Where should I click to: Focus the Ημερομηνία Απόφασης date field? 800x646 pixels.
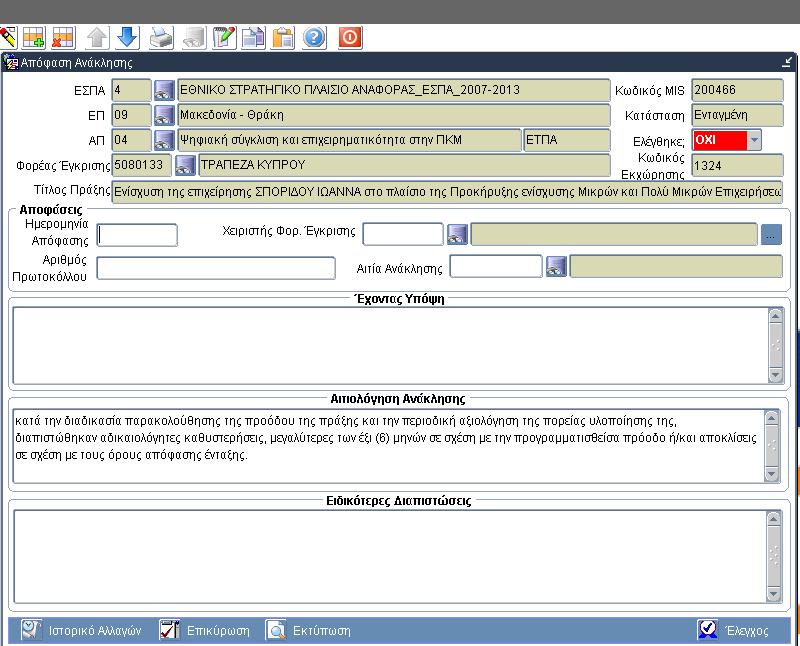(137, 235)
